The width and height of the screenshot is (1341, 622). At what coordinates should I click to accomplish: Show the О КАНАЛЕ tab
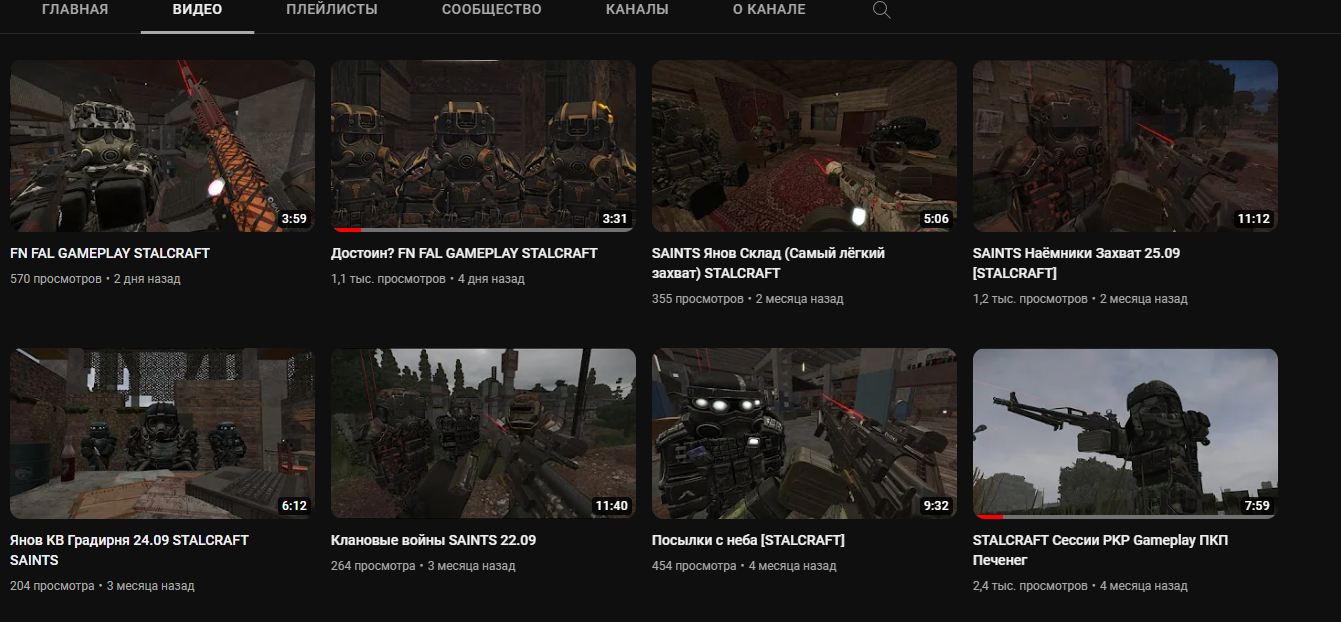click(x=769, y=10)
